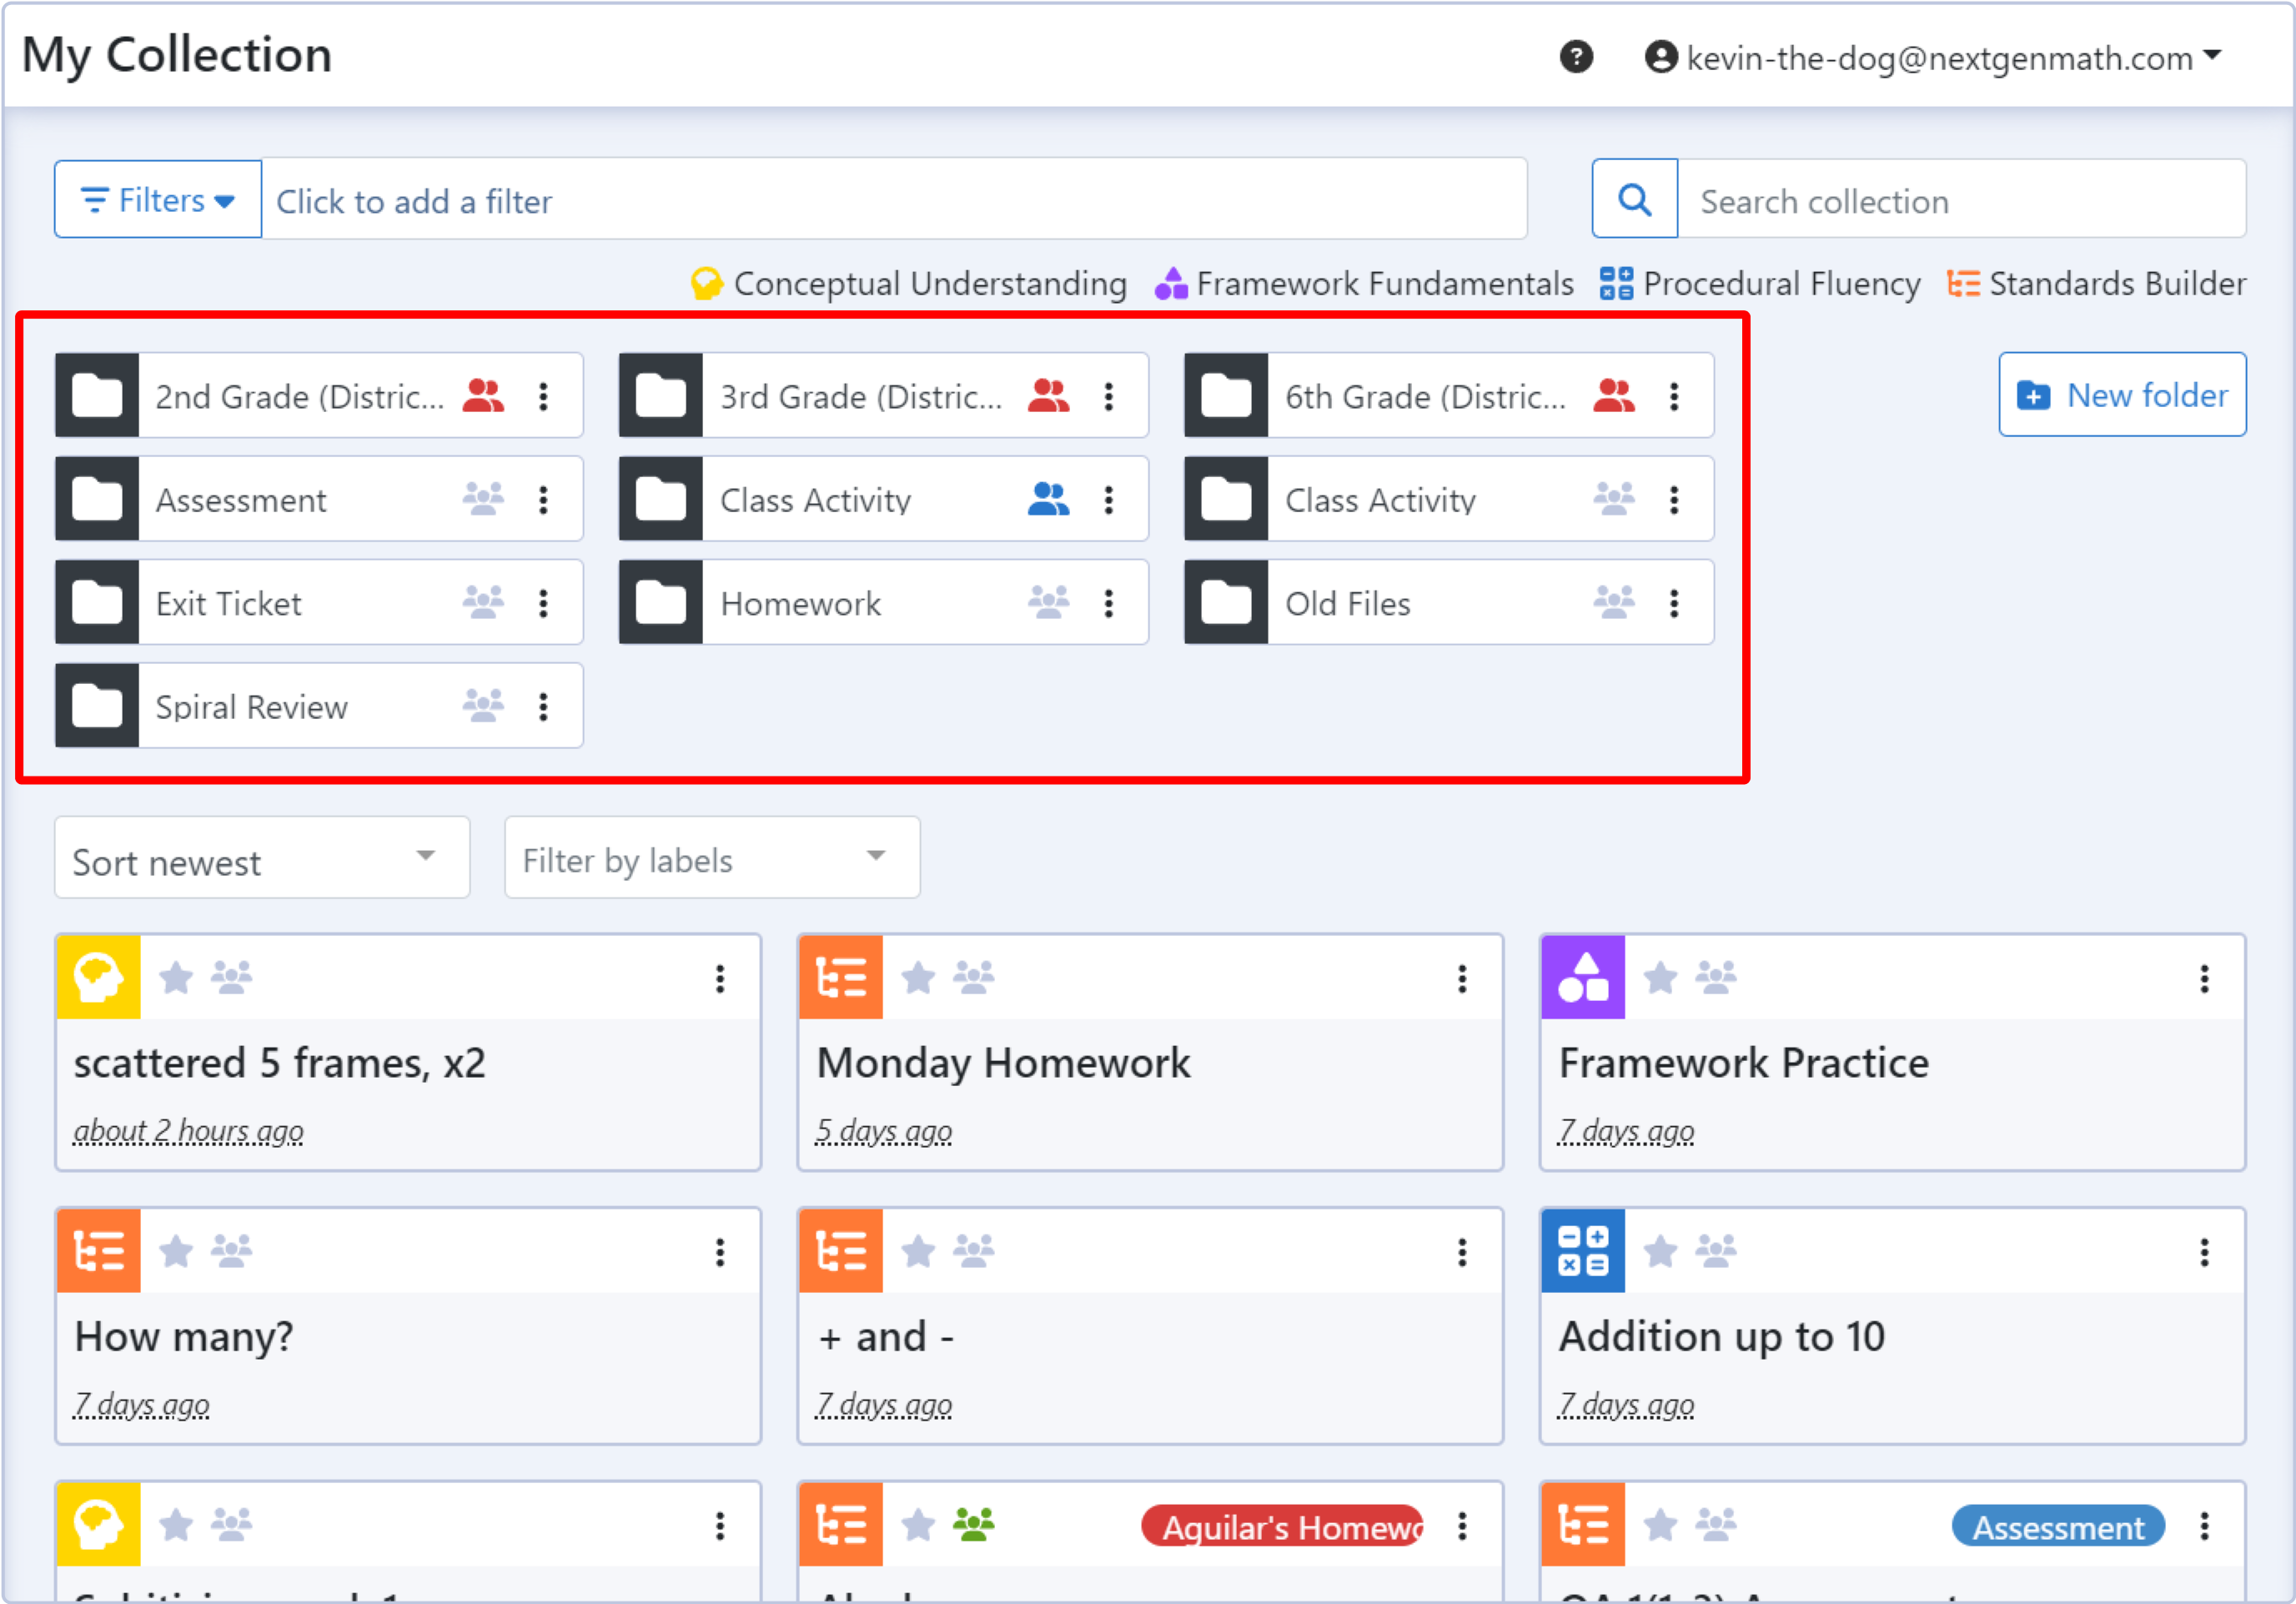
Task: Click the blue sharing icon on Class Activity folder
Action: (1048, 499)
